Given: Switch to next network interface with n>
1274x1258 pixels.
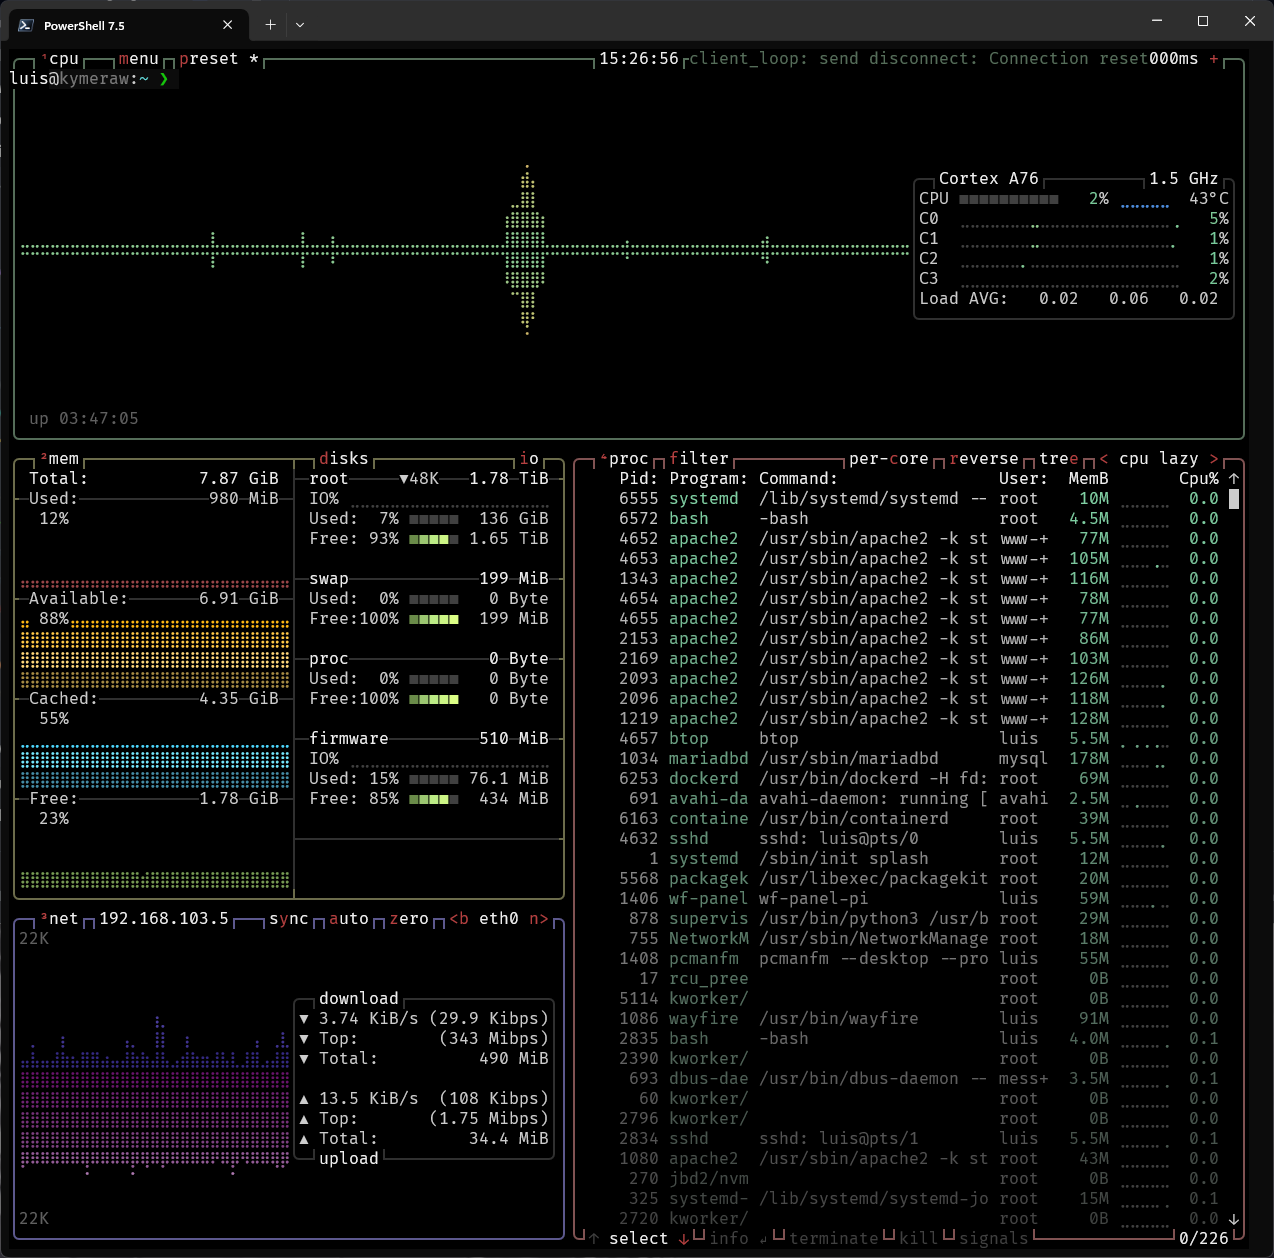Looking at the screenshot, I should (x=539, y=919).
